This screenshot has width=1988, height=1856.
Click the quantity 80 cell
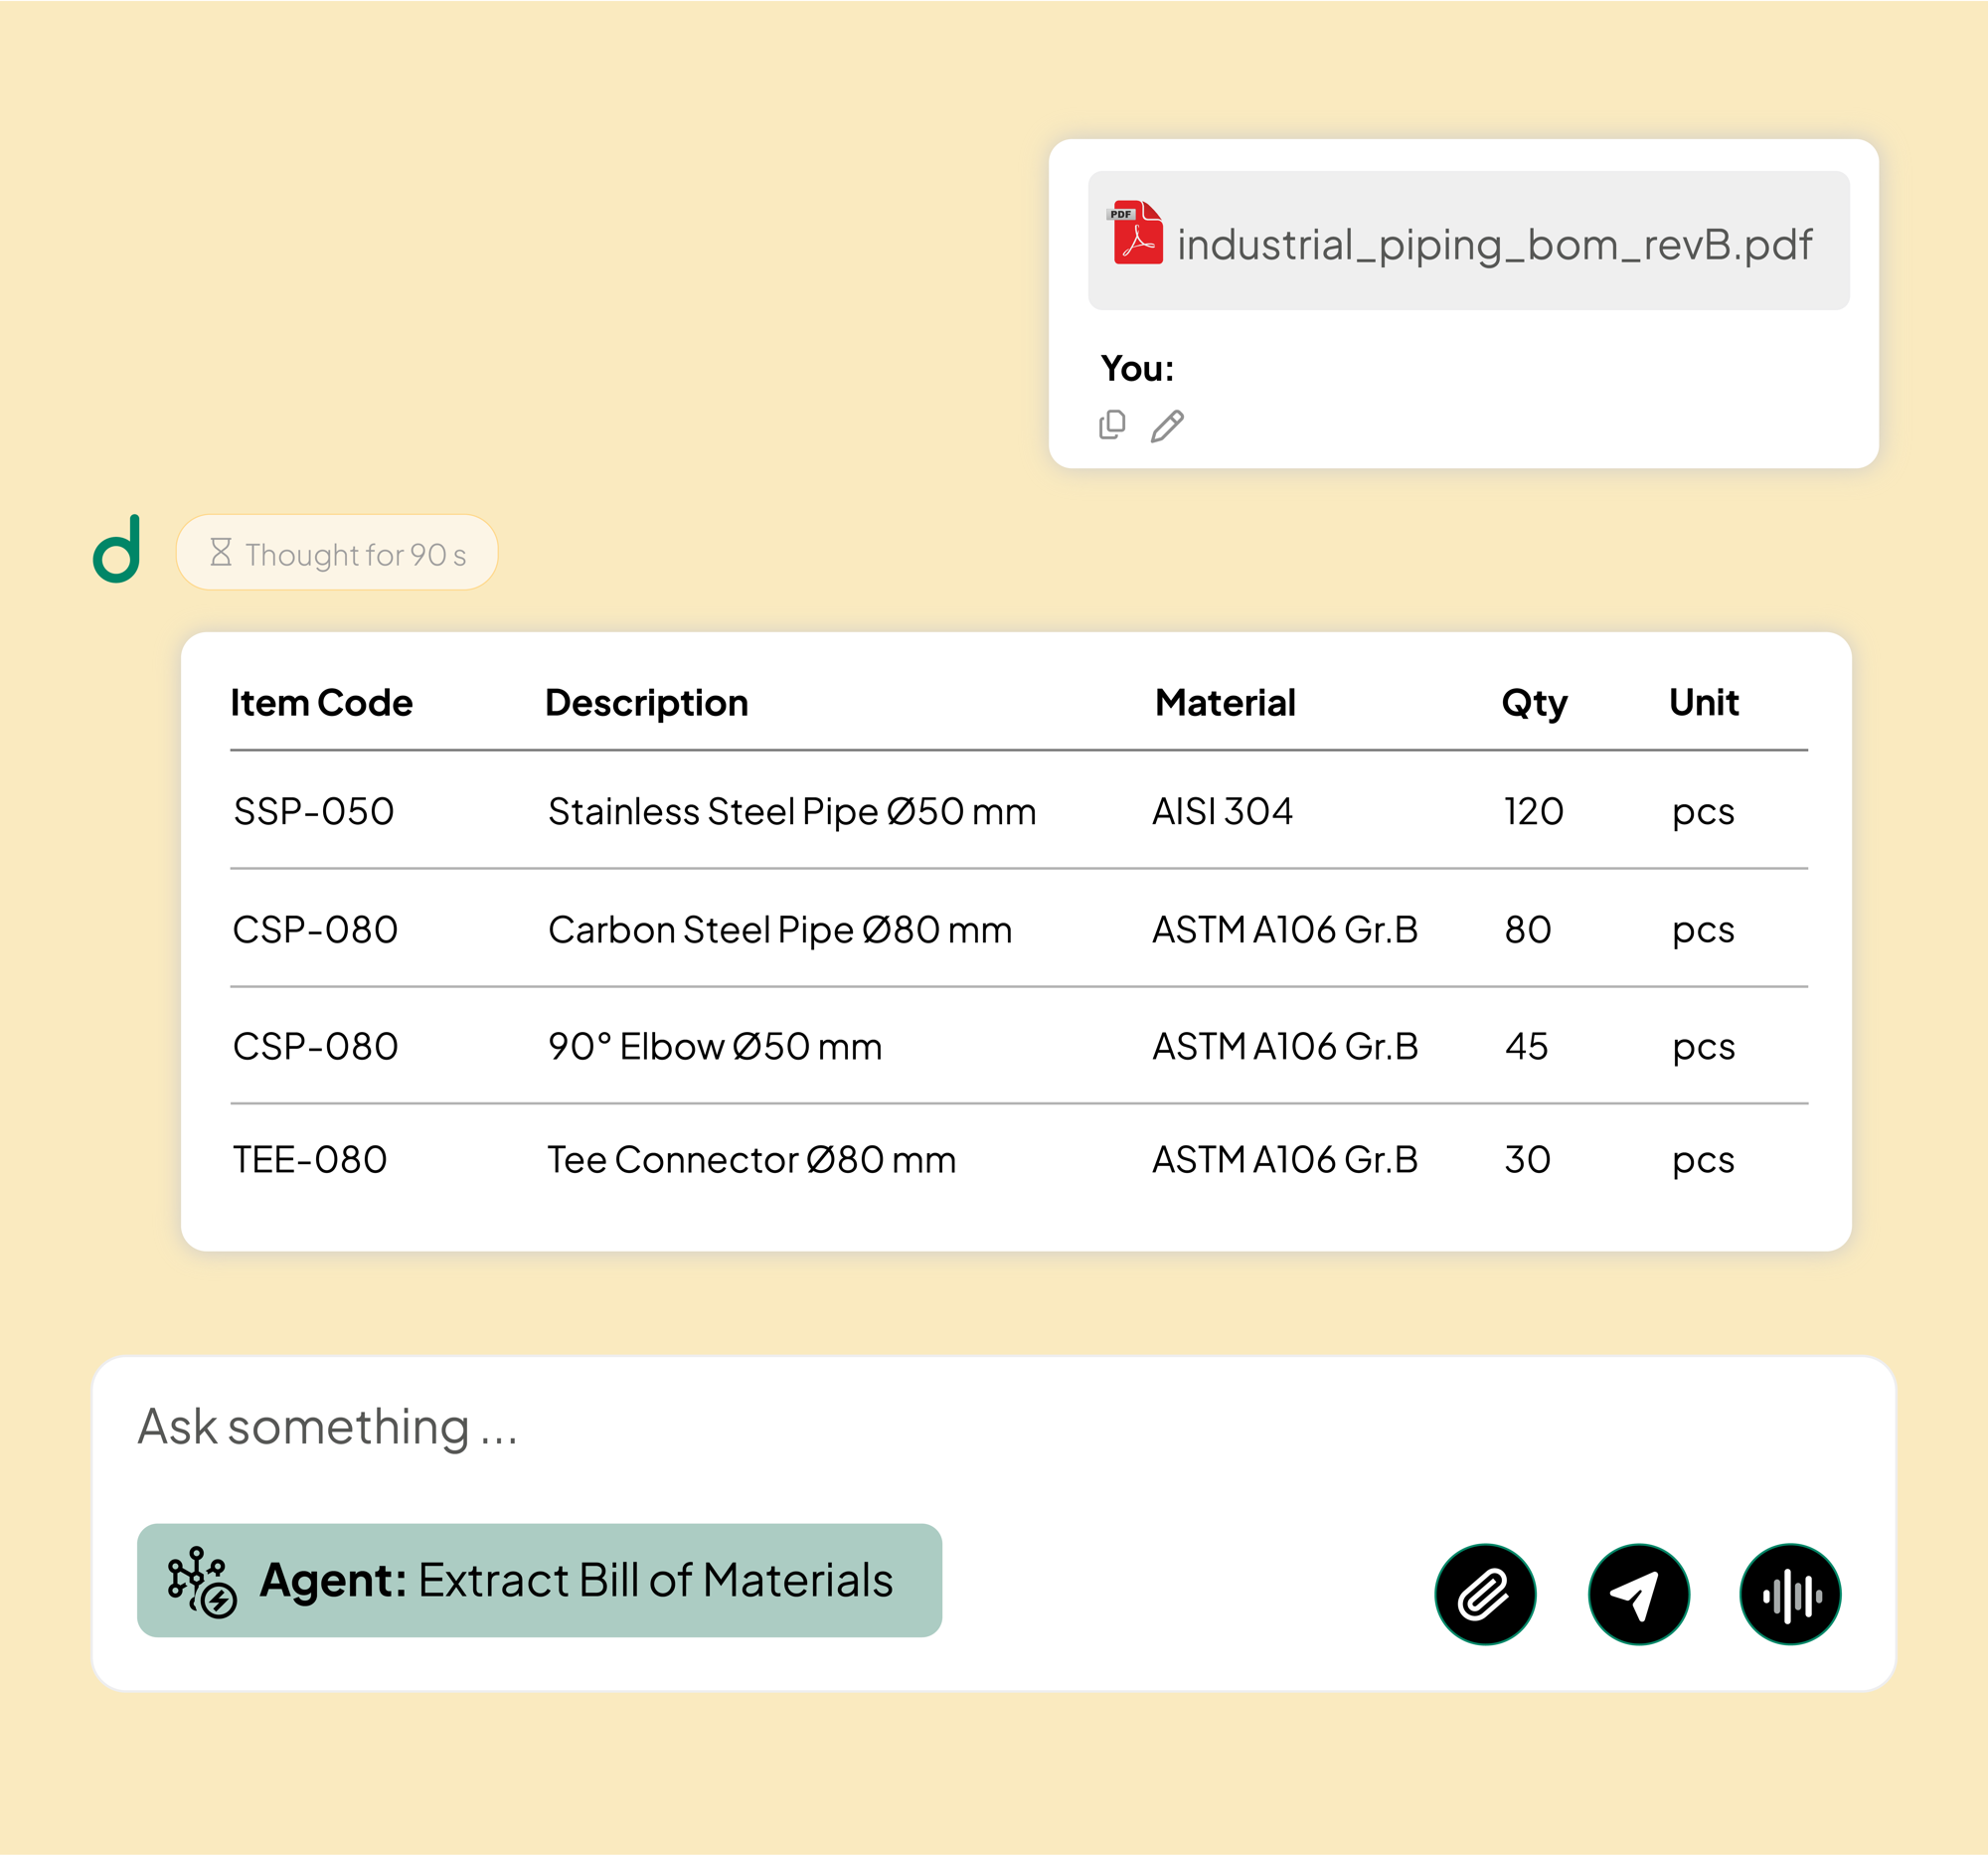[x=1528, y=930]
